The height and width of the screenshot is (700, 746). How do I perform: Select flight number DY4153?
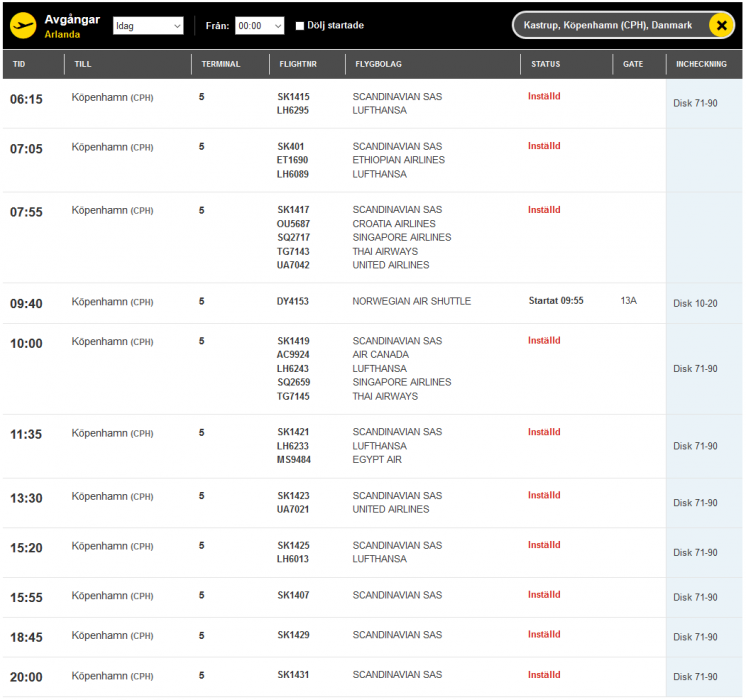293,301
